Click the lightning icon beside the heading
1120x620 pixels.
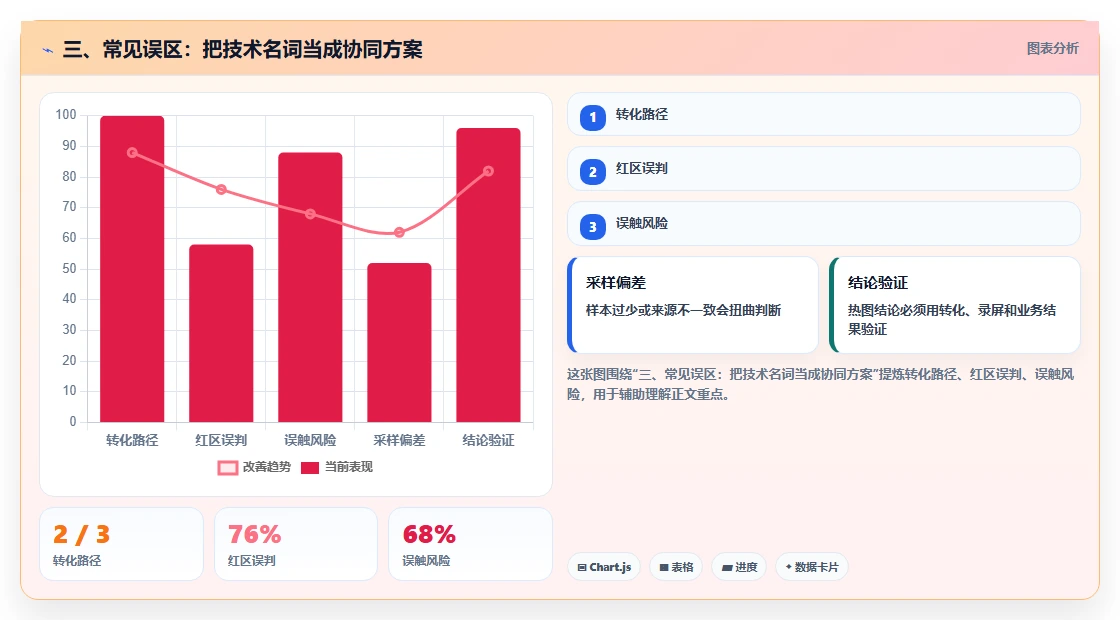point(48,50)
